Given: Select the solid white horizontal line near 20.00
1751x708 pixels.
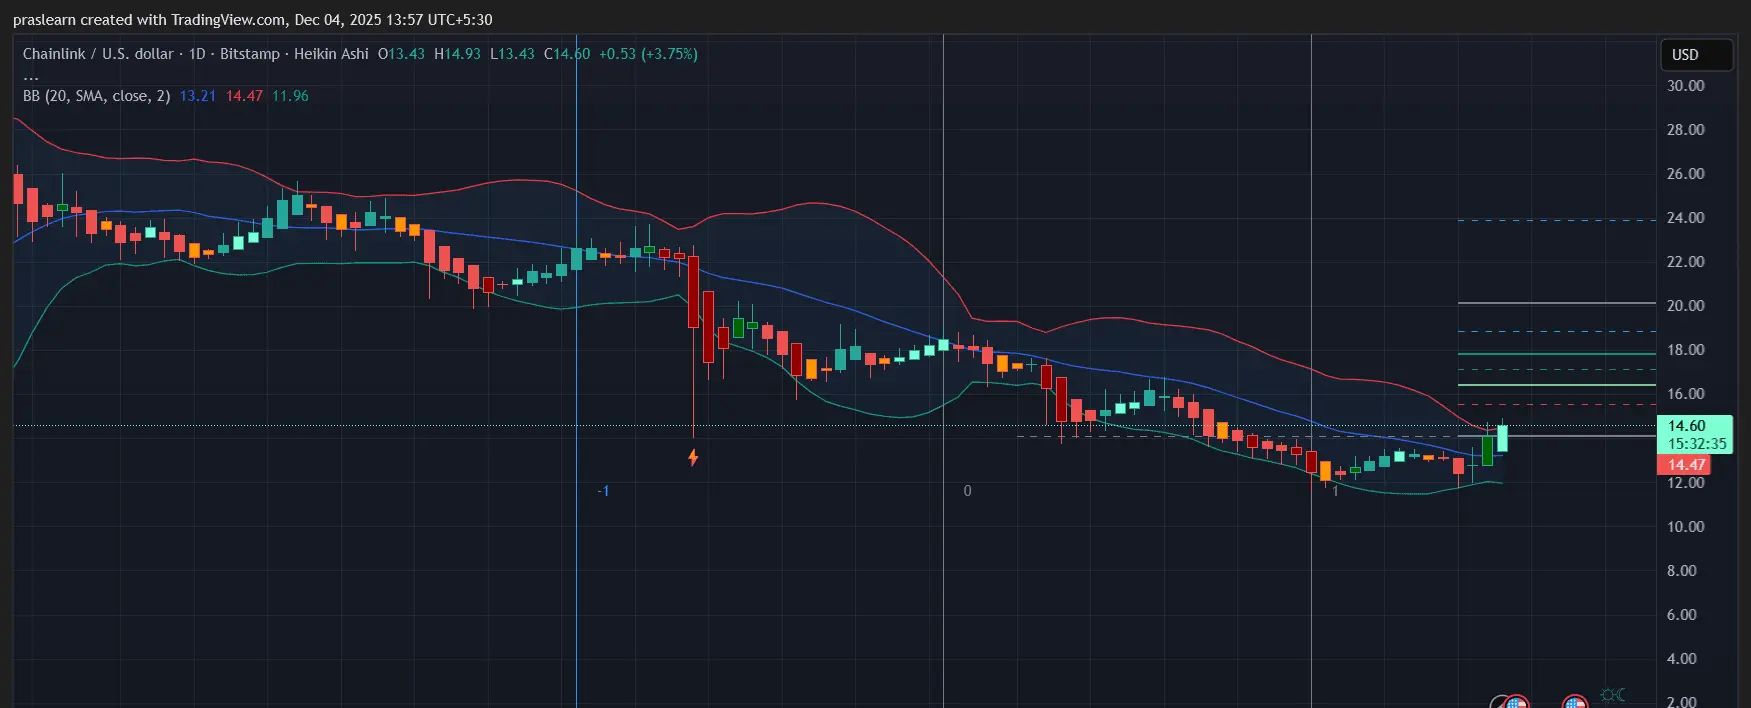Looking at the screenshot, I should tap(1556, 303).
